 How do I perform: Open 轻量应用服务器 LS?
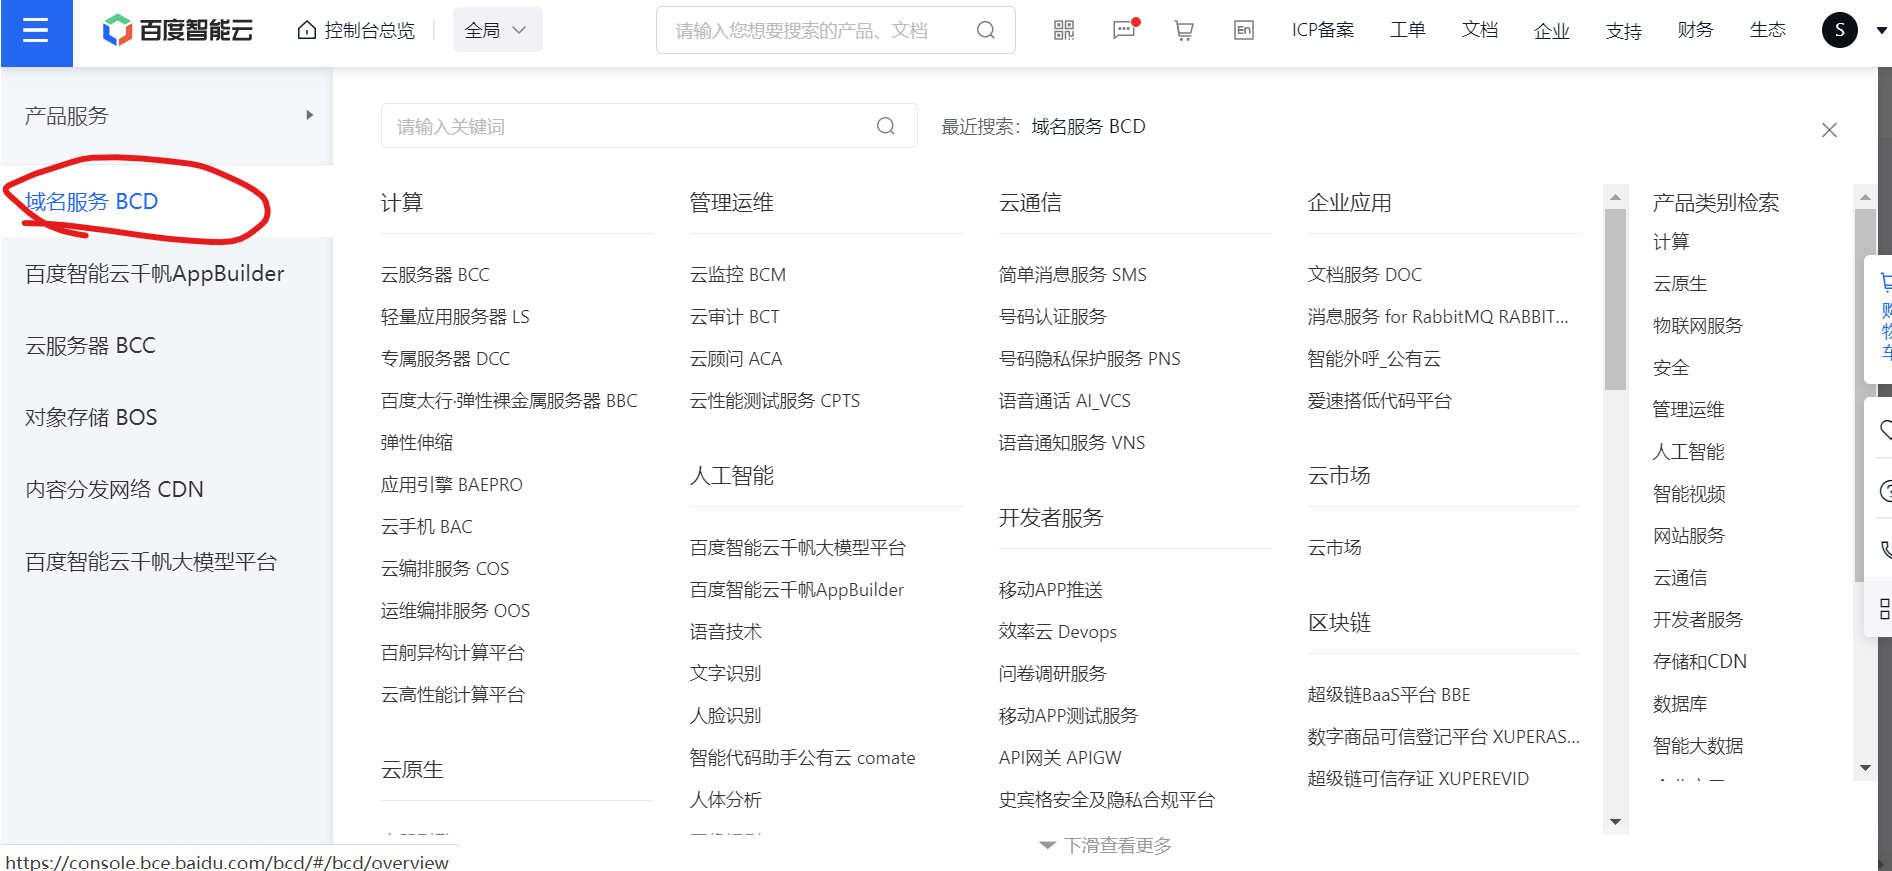point(455,317)
